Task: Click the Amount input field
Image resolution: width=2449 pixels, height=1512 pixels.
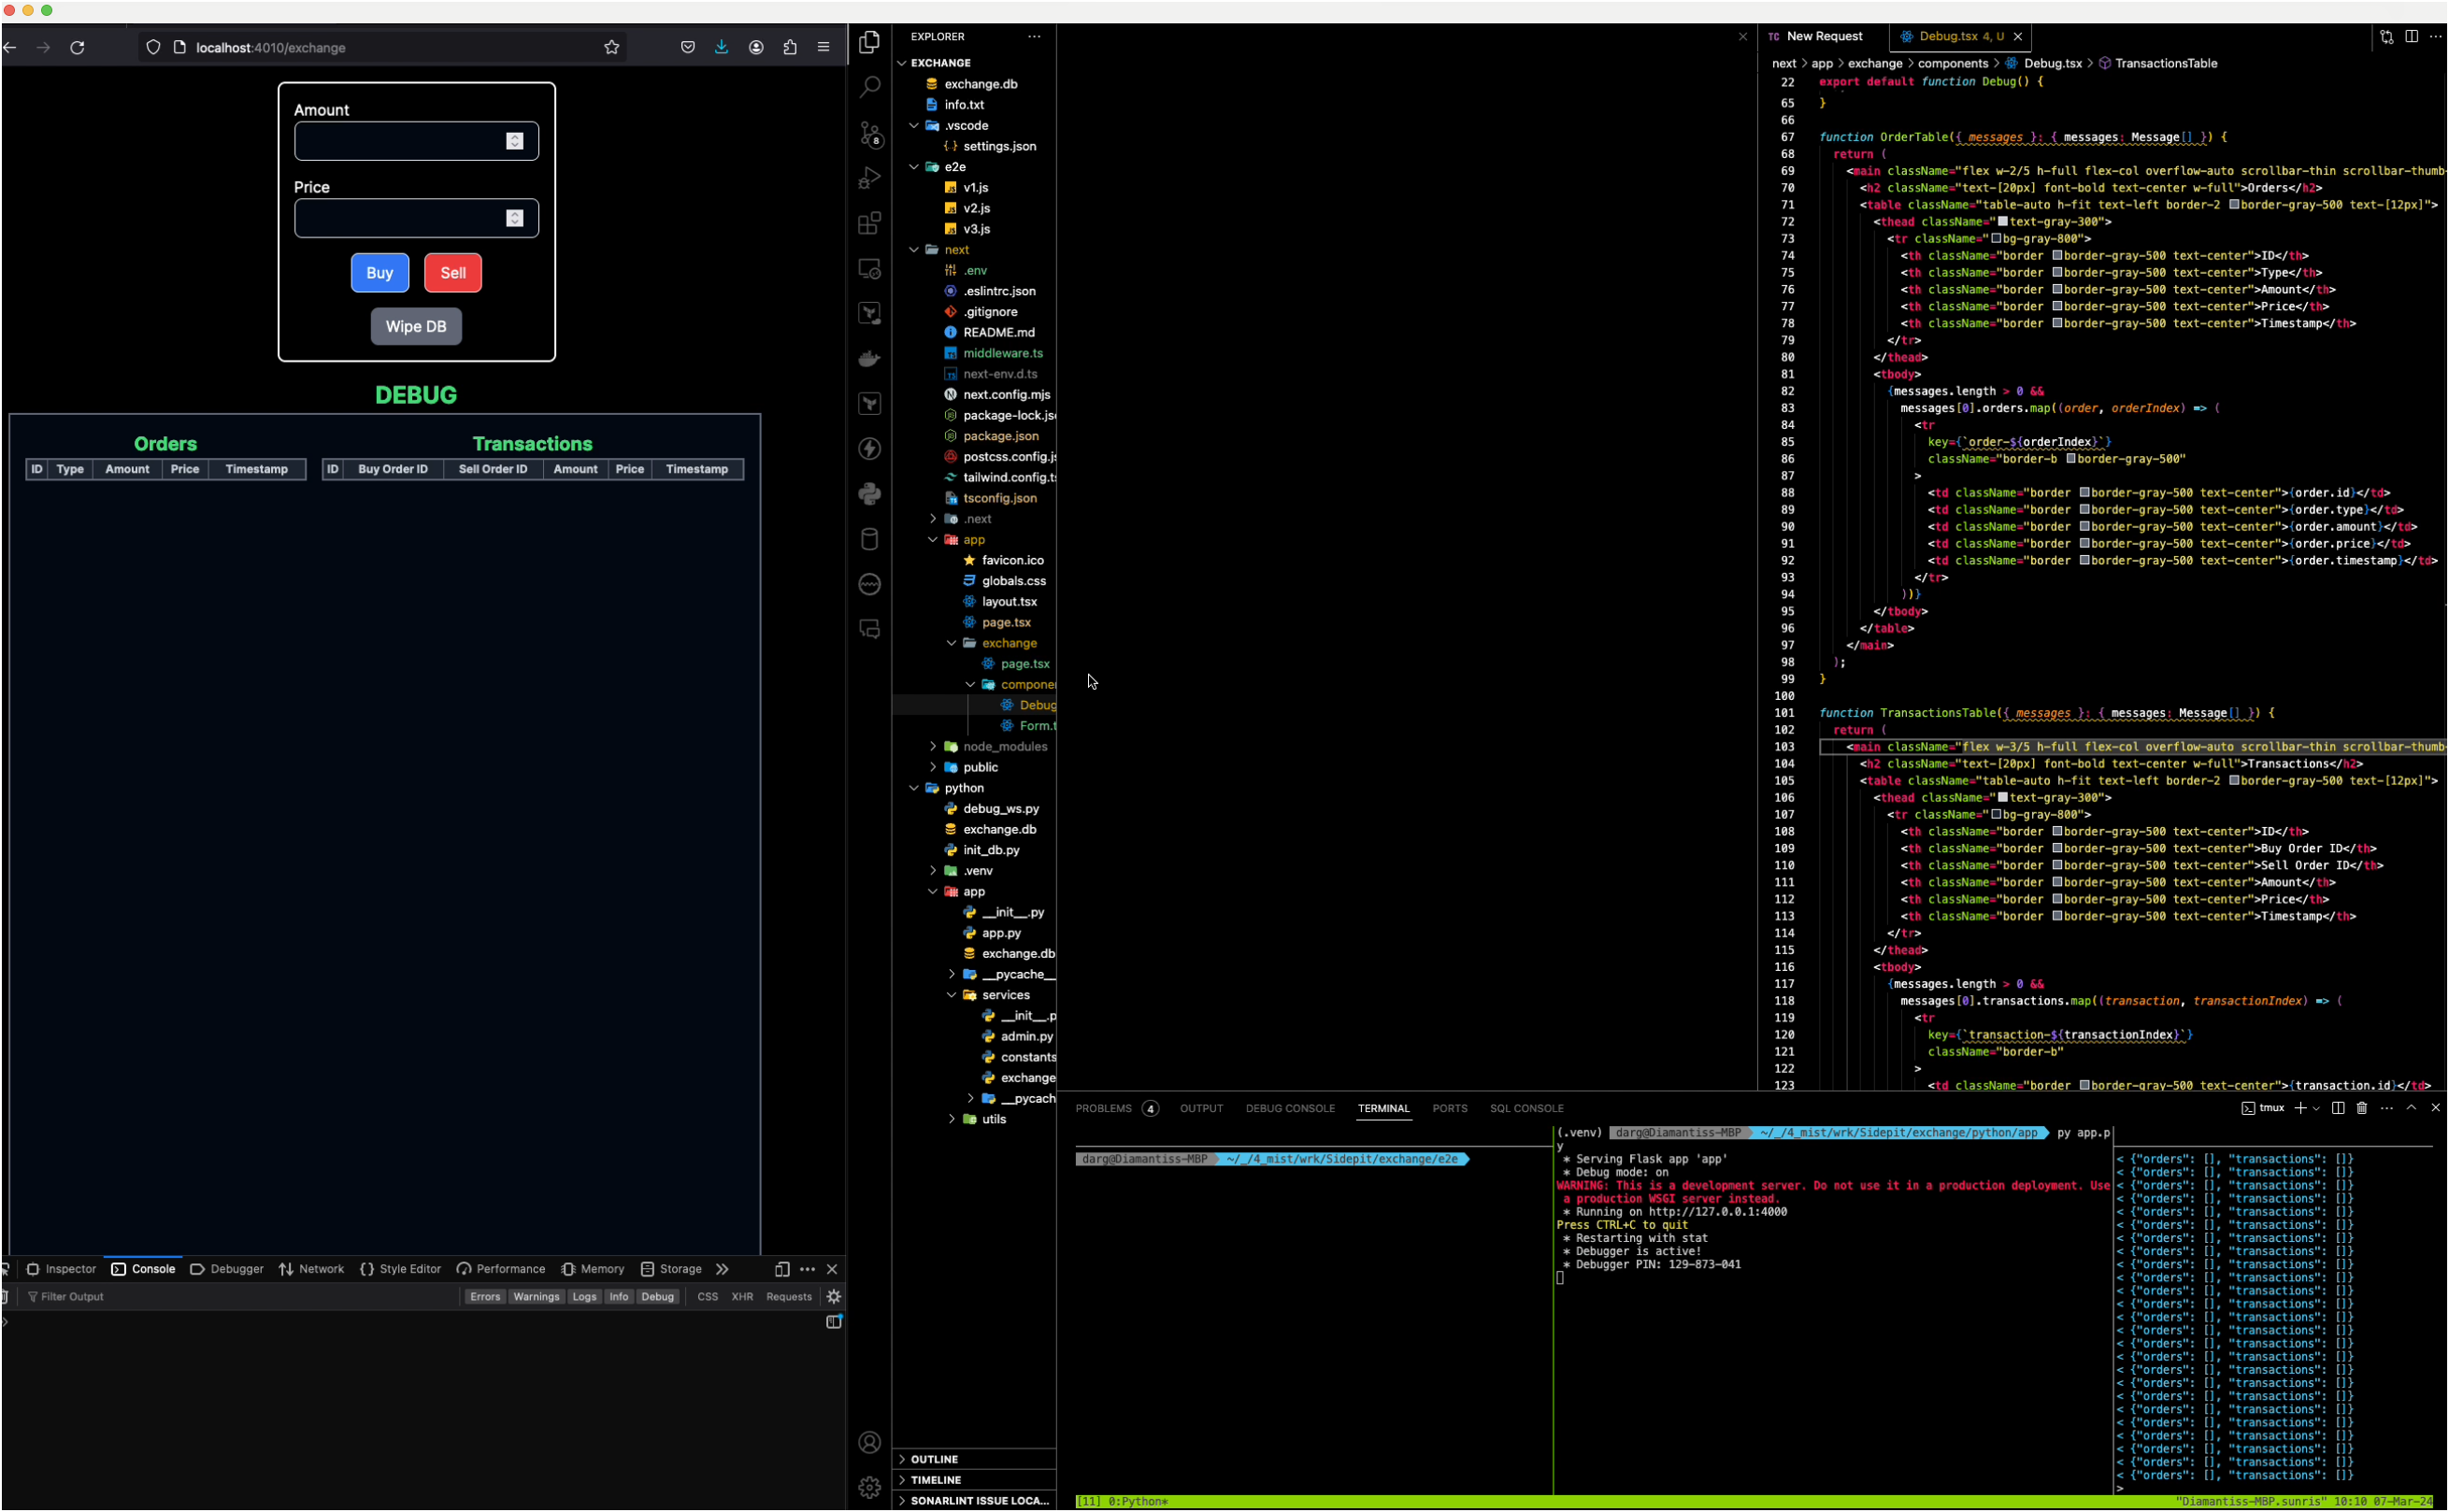Action: click(400, 141)
